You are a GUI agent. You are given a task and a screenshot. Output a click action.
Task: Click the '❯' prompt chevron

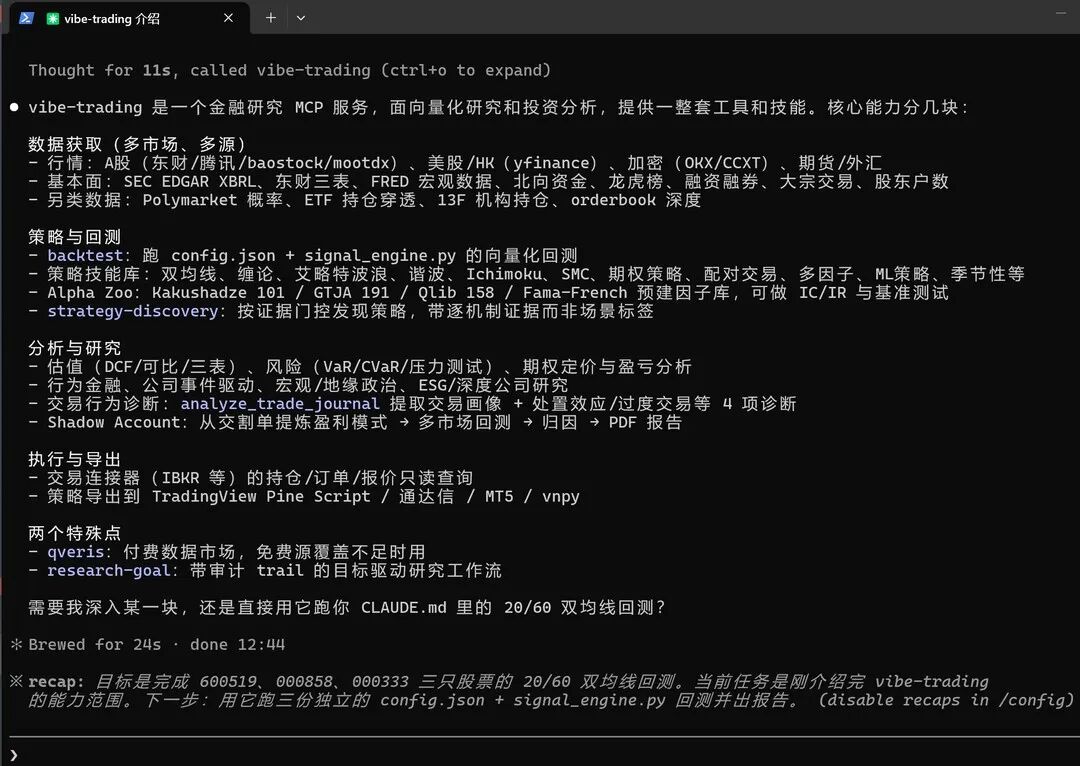[14, 756]
